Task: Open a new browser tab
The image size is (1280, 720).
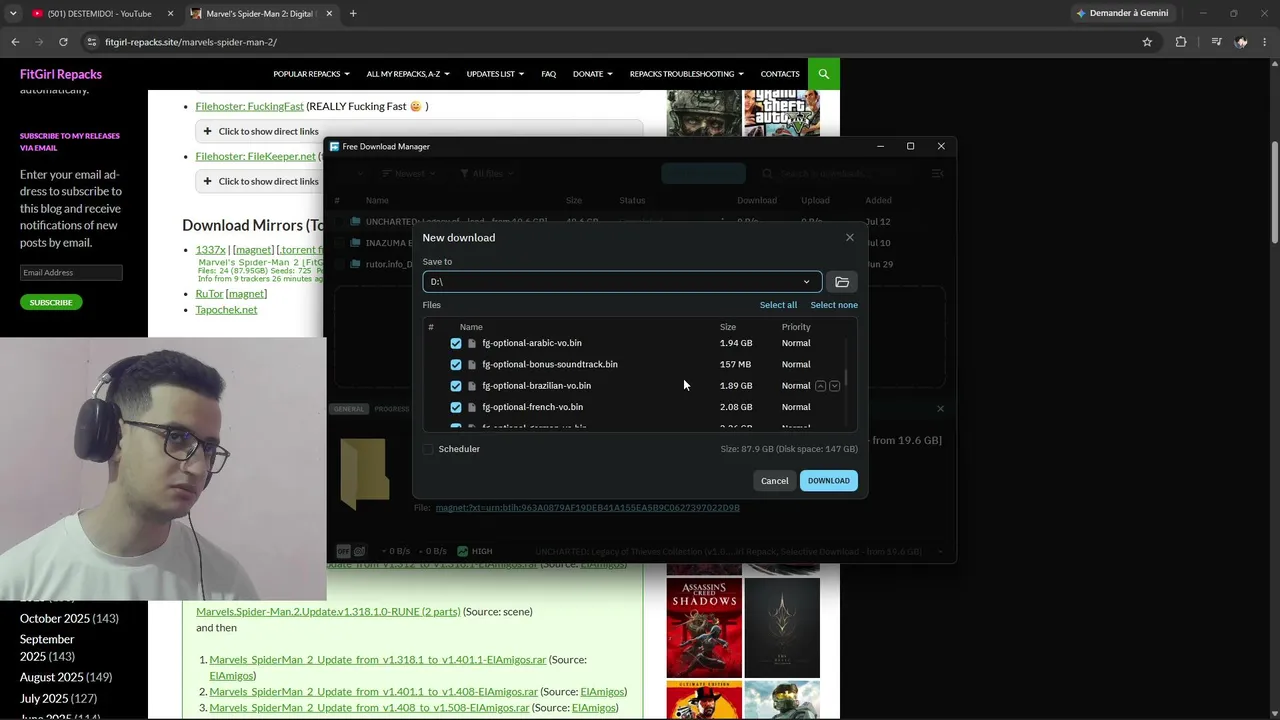Action: (x=353, y=13)
